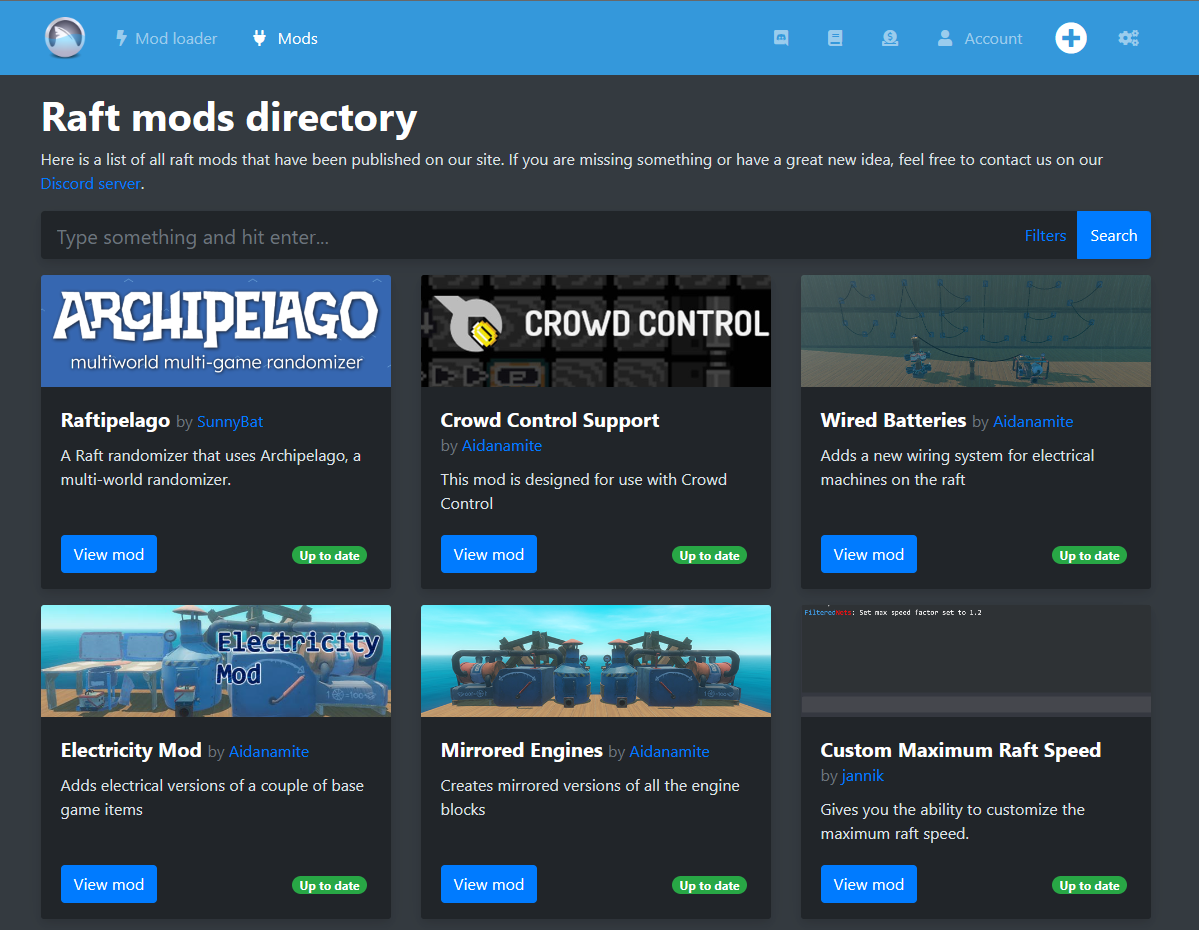Open Aidanamite link beside Wired Batteries
The height and width of the screenshot is (930, 1199).
click(x=1033, y=421)
